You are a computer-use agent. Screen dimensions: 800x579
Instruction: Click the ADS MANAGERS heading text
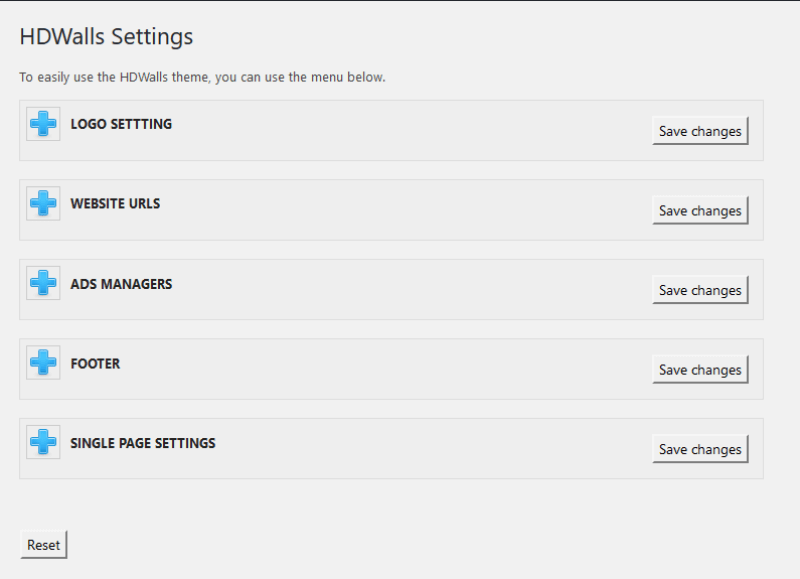coord(121,284)
